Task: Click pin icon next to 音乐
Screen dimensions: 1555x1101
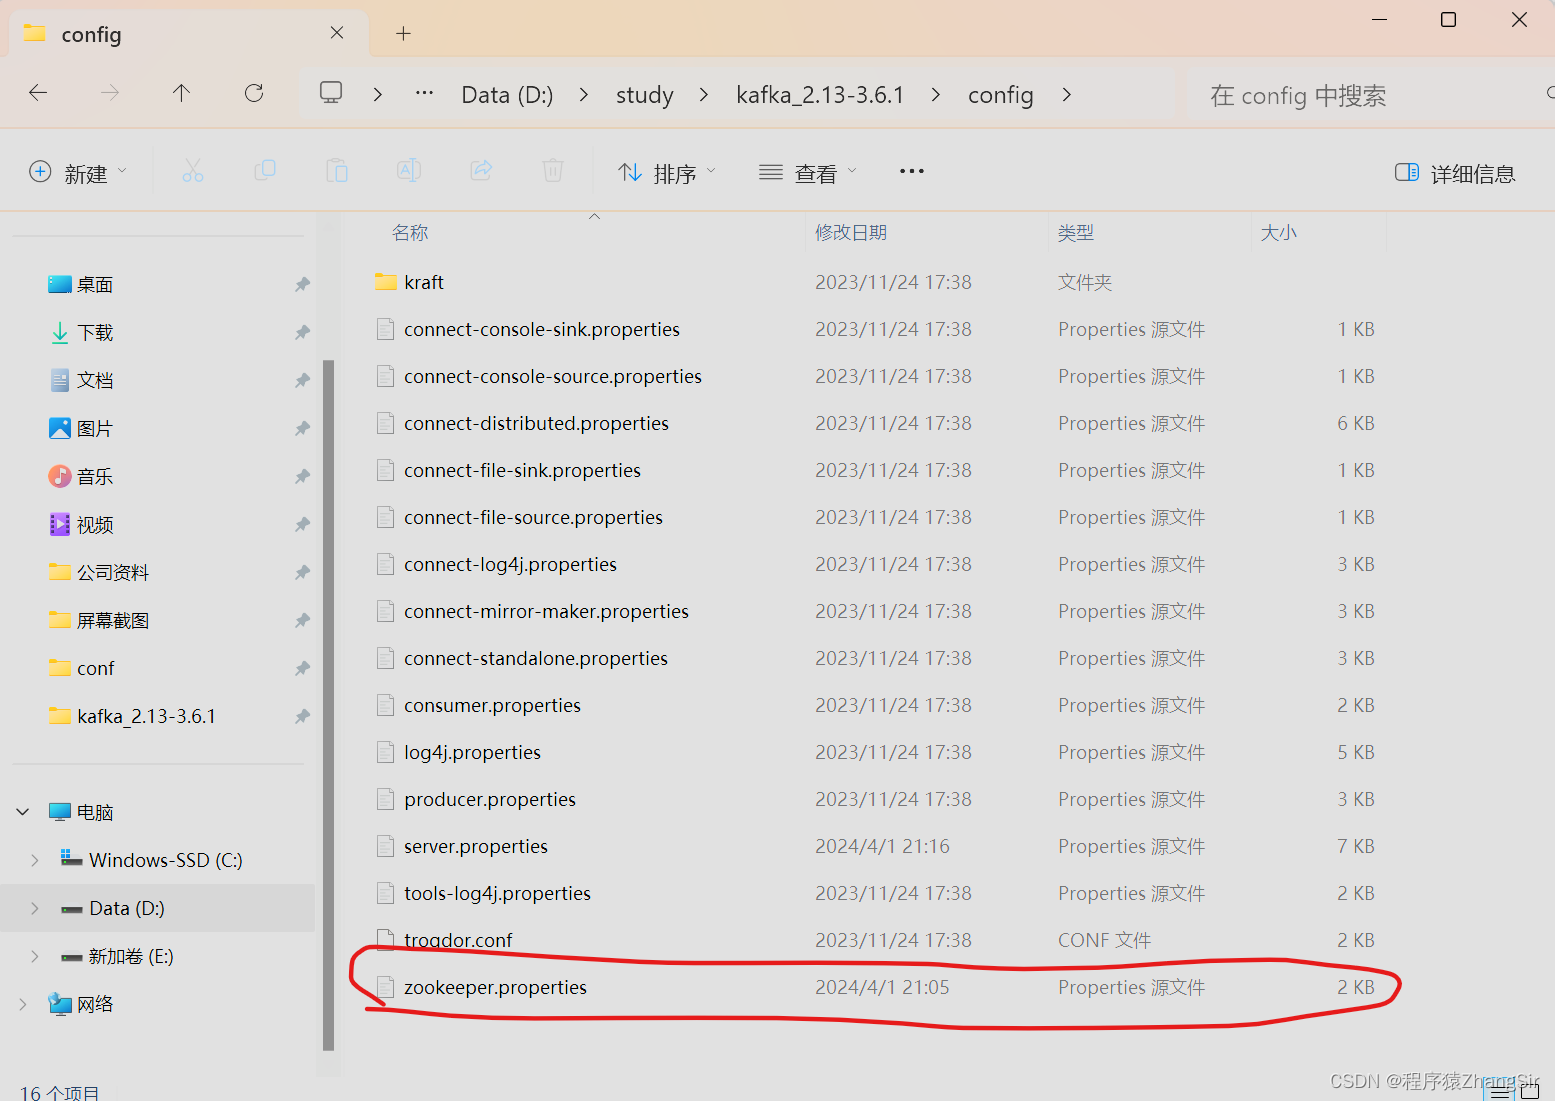Action: (x=302, y=477)
